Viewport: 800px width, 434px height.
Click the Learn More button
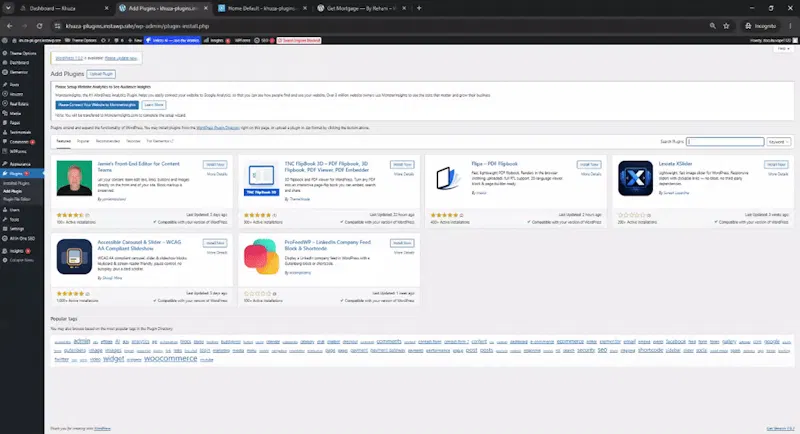tap(154, 105)
